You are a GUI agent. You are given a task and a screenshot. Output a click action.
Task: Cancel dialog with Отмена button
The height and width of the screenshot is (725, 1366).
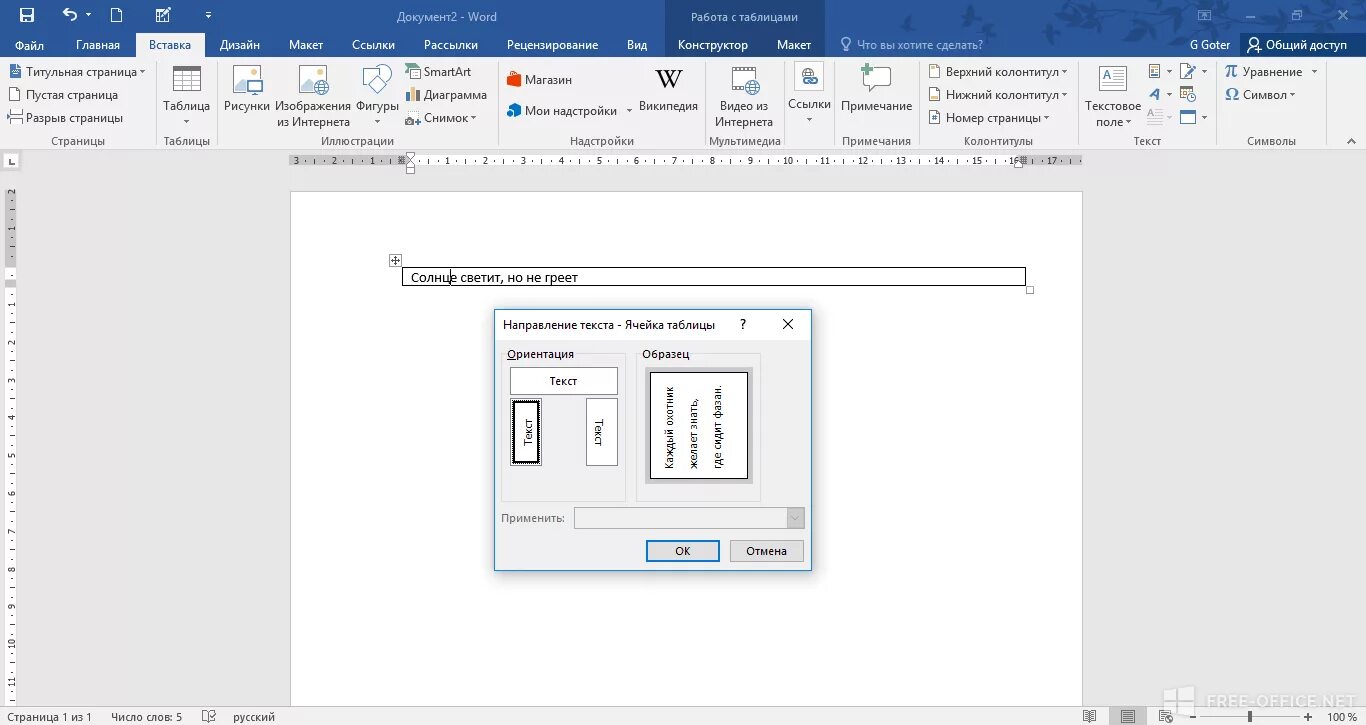pos(767,551)
